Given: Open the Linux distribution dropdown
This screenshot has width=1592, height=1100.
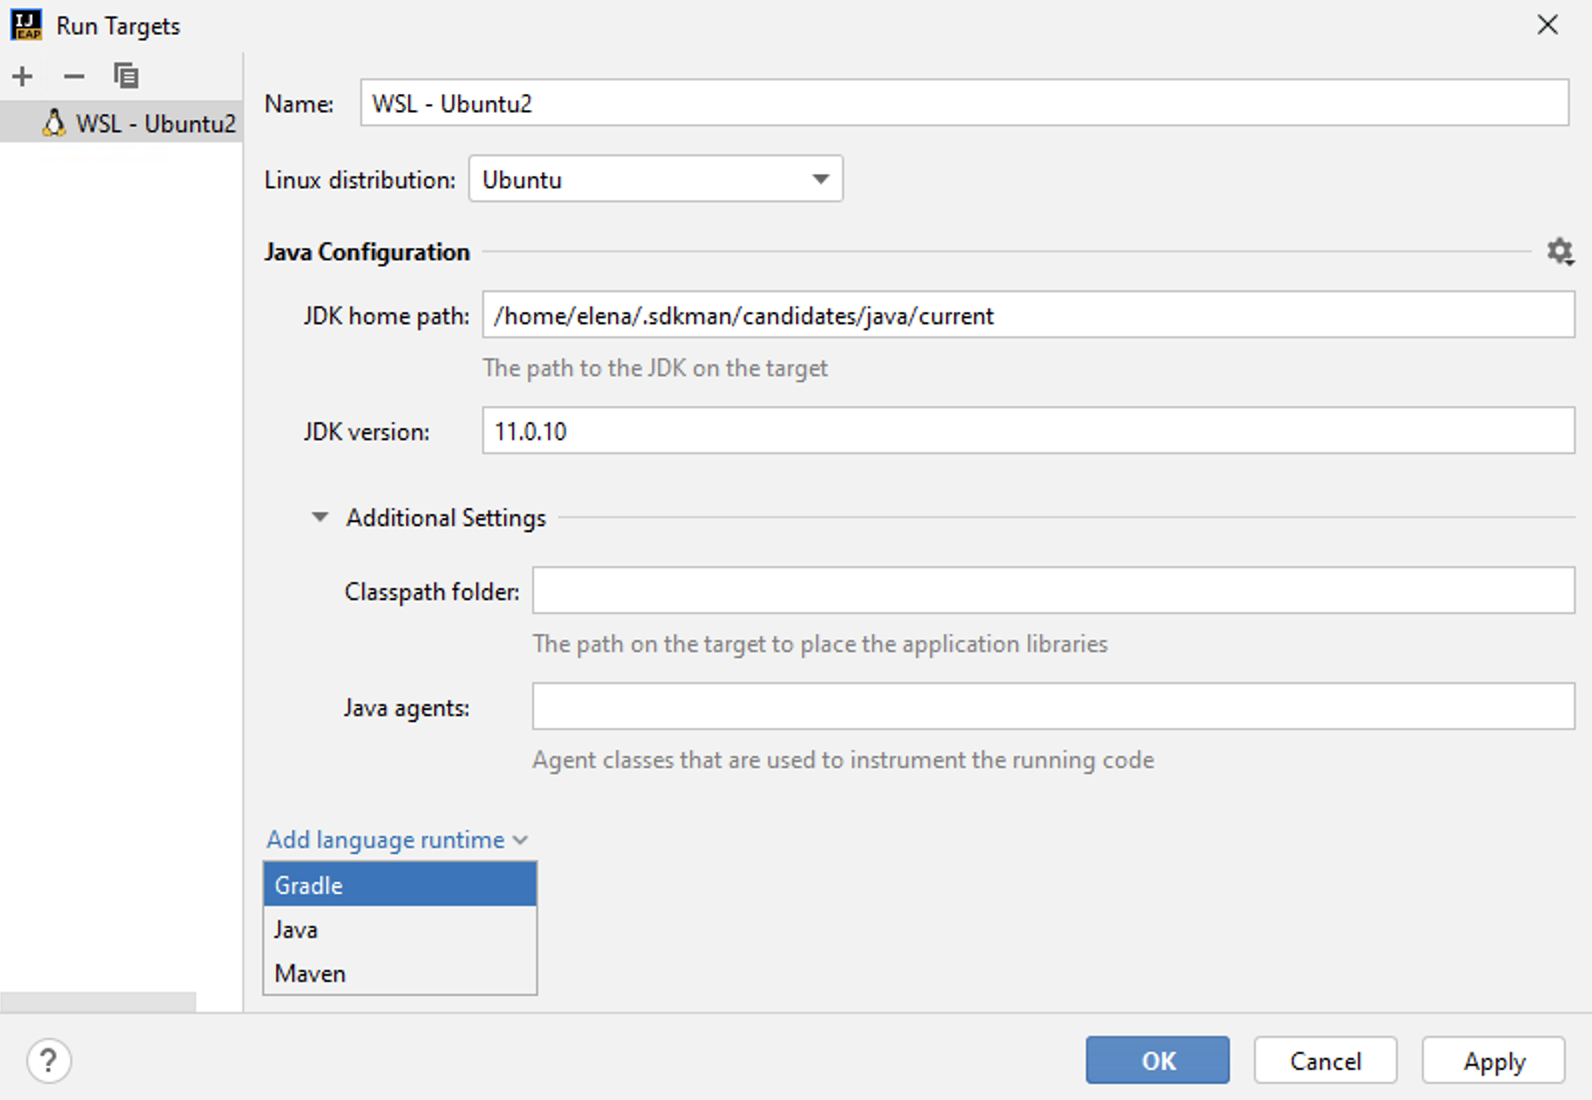Looking at the screenshot, I should coord(656,179).
